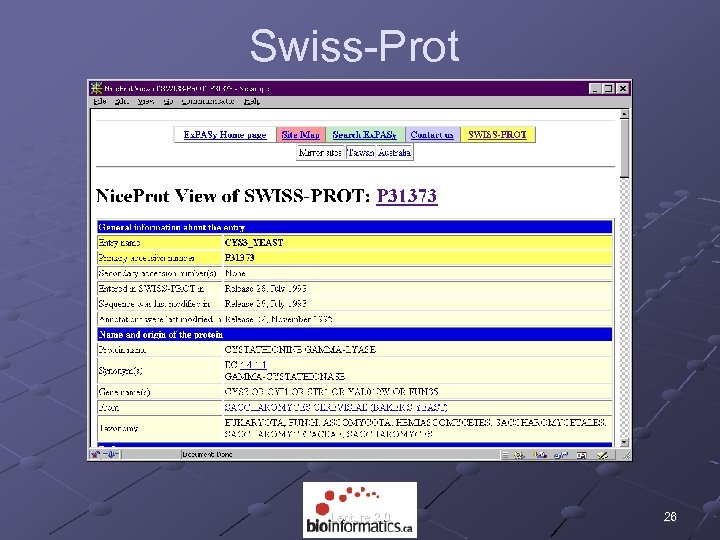The width and height of the screenshot is (720, 540).
Task: Open accession P31373 heading link
Action: click(407, 196)
